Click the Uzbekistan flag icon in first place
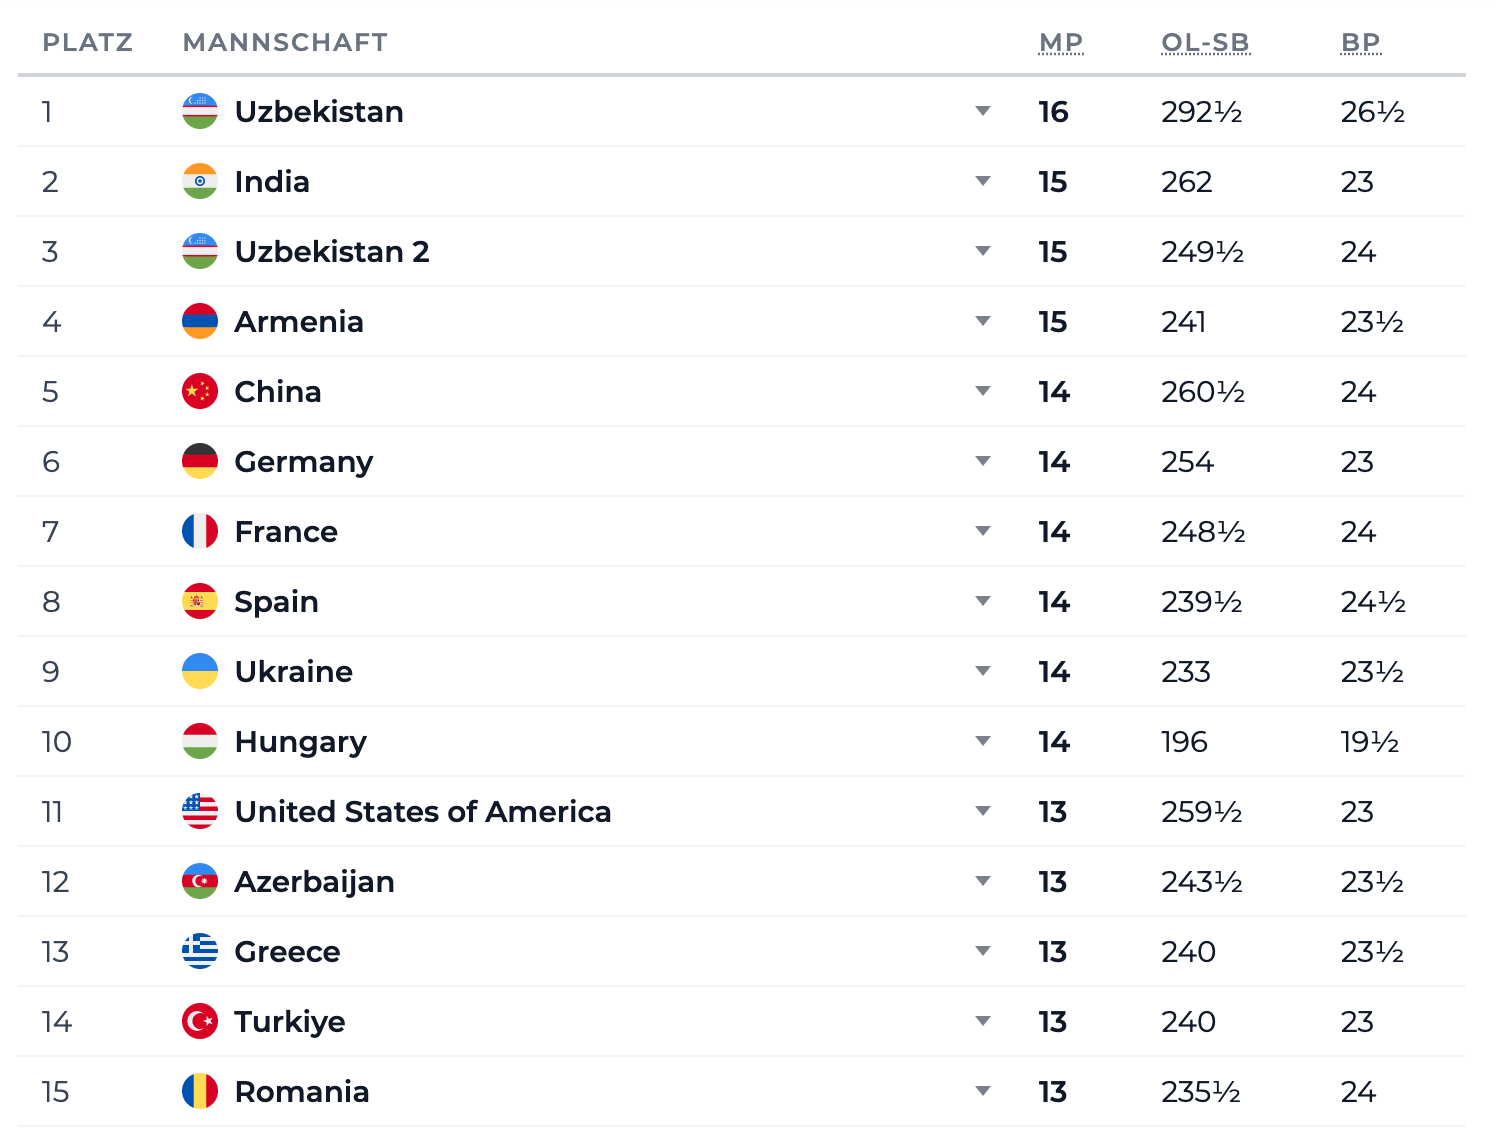 point(200,111)
